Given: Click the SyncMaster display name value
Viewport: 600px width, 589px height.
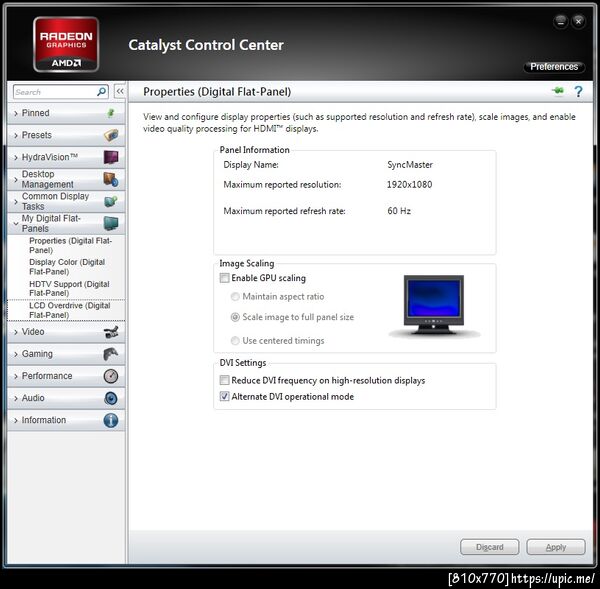Looking at the screenshot, I should [410, 165].
